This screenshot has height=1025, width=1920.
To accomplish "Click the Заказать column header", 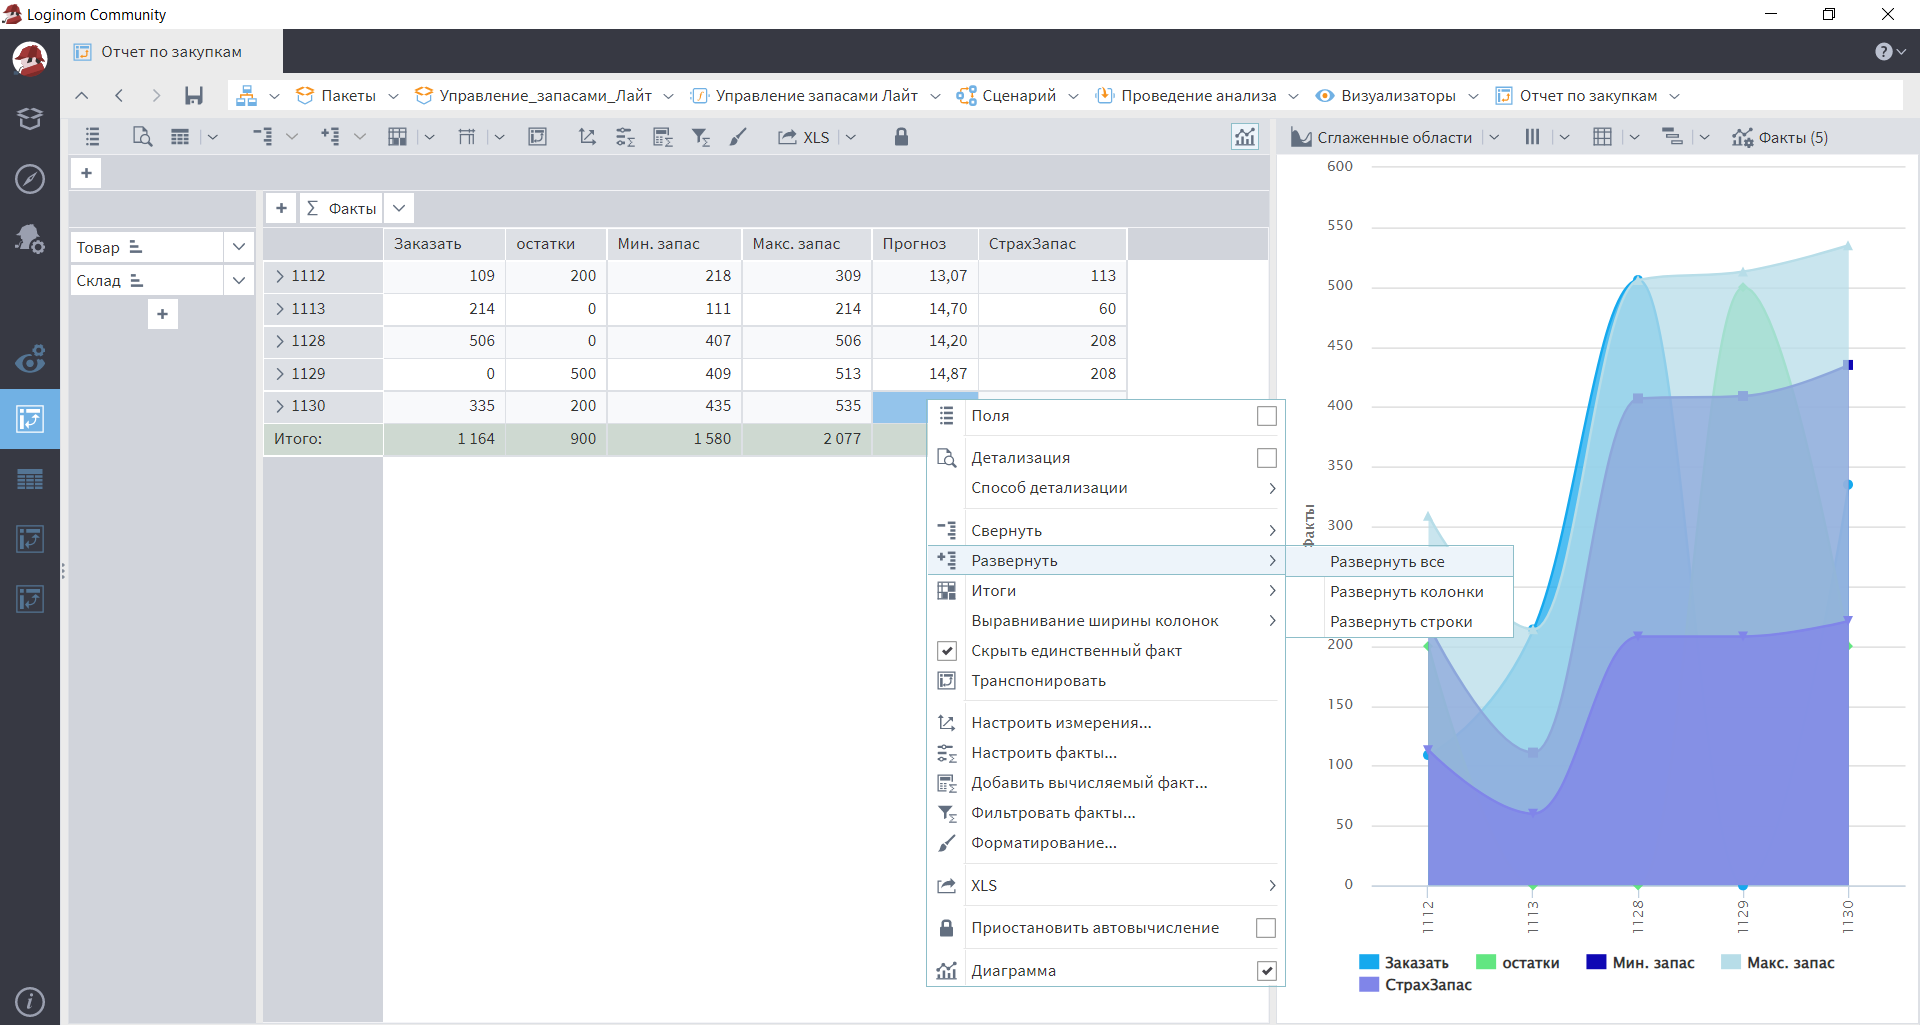I will coord(428,244).
